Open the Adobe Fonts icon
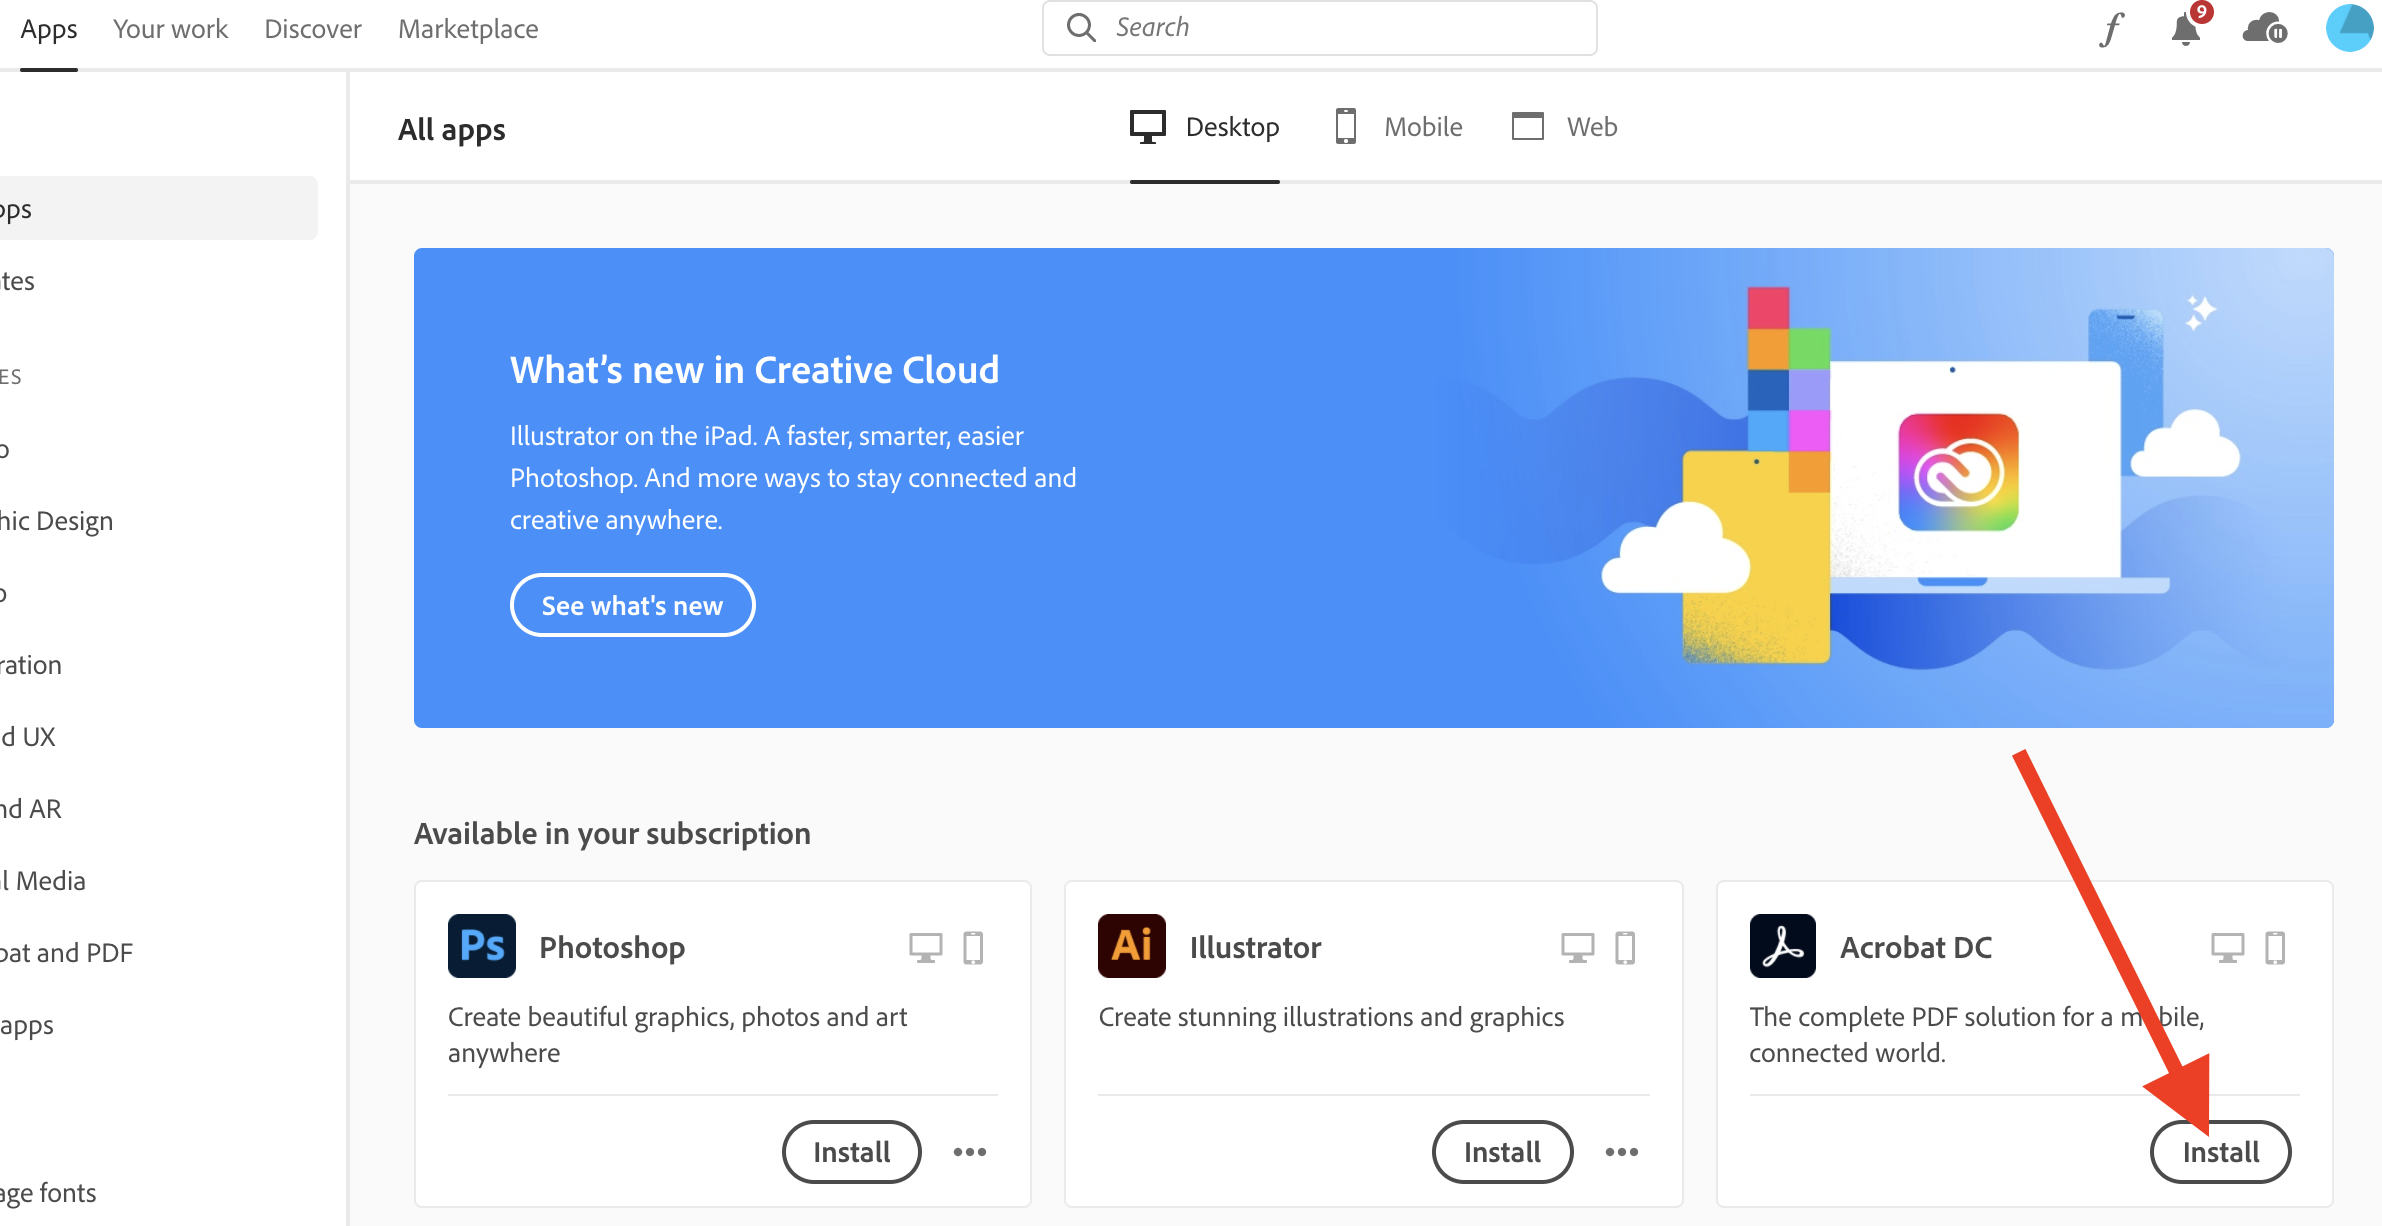This screenshot has height=1226, width=2382. [2110, 28]
